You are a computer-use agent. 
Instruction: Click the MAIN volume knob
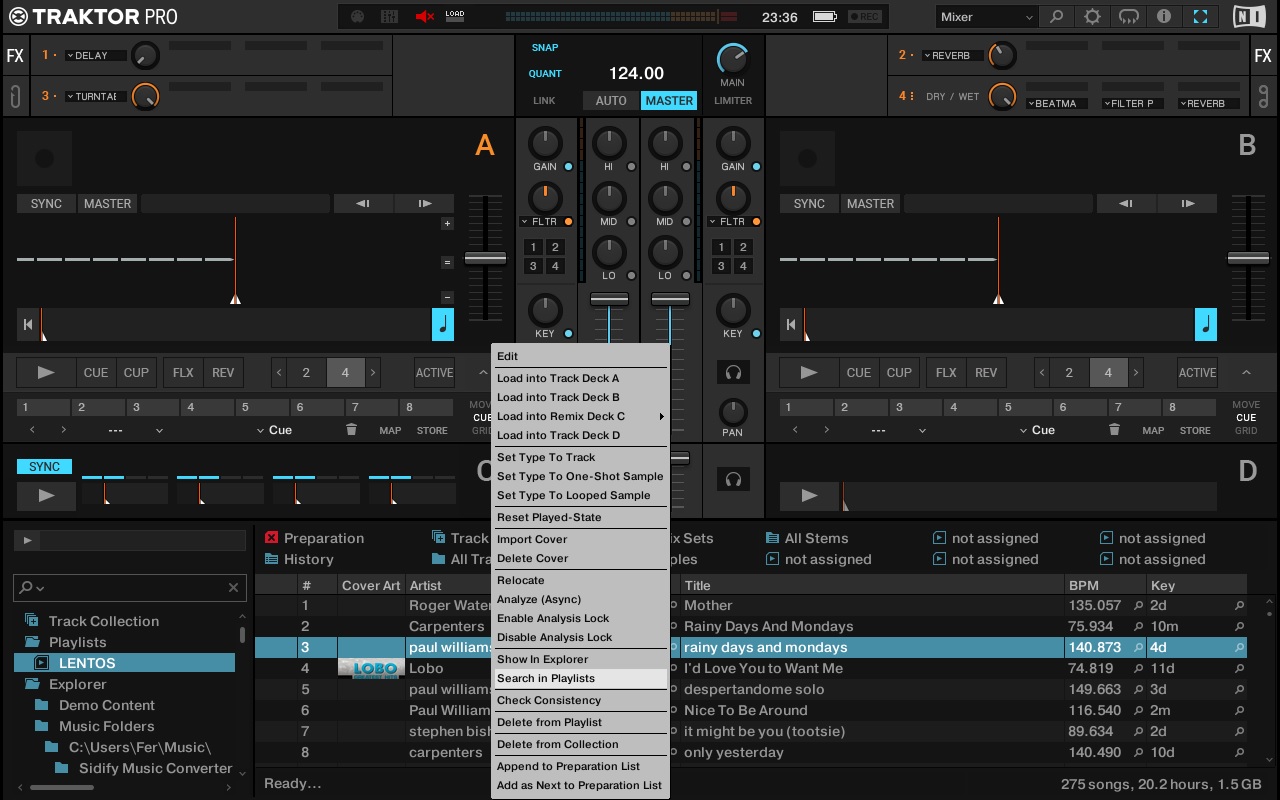coord(733,57)
